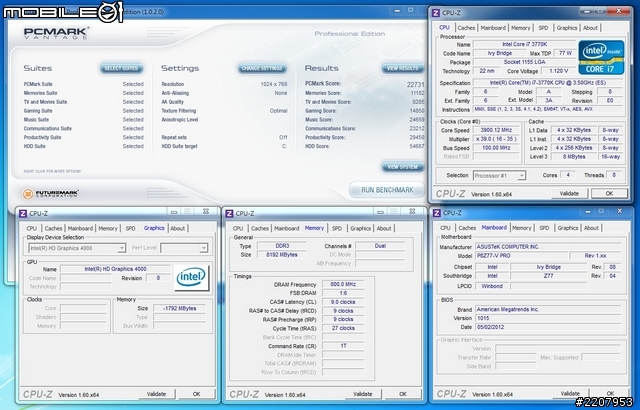Click the Futuremark Corporation logo
This screenshot has height=410, width=640.
click(x=51, y=194)
